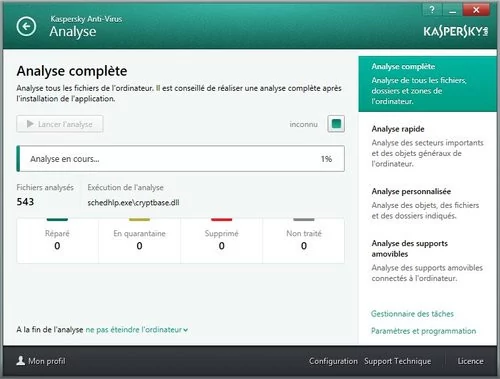Click the 1% progress value
Screen dimensions: 500x379
pyautogui.click(x=326, y=159)
